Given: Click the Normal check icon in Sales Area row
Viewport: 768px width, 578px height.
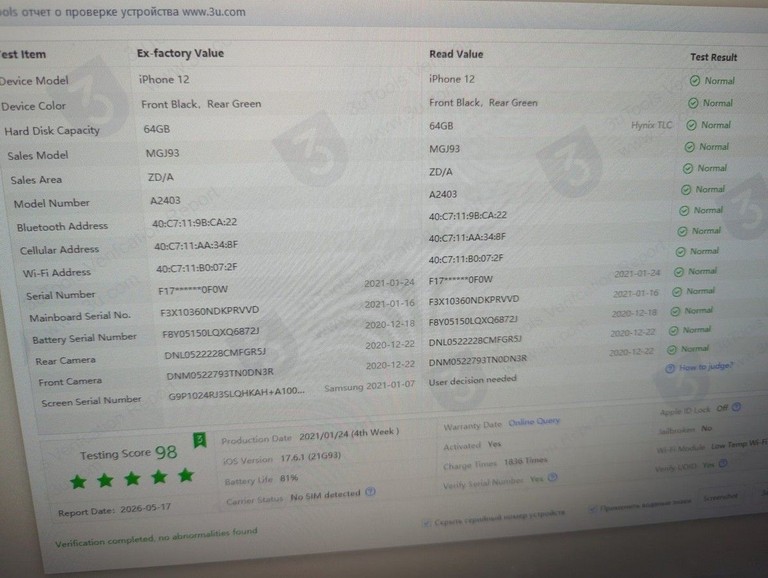Looking at the screenshot, I should point(688,169).
